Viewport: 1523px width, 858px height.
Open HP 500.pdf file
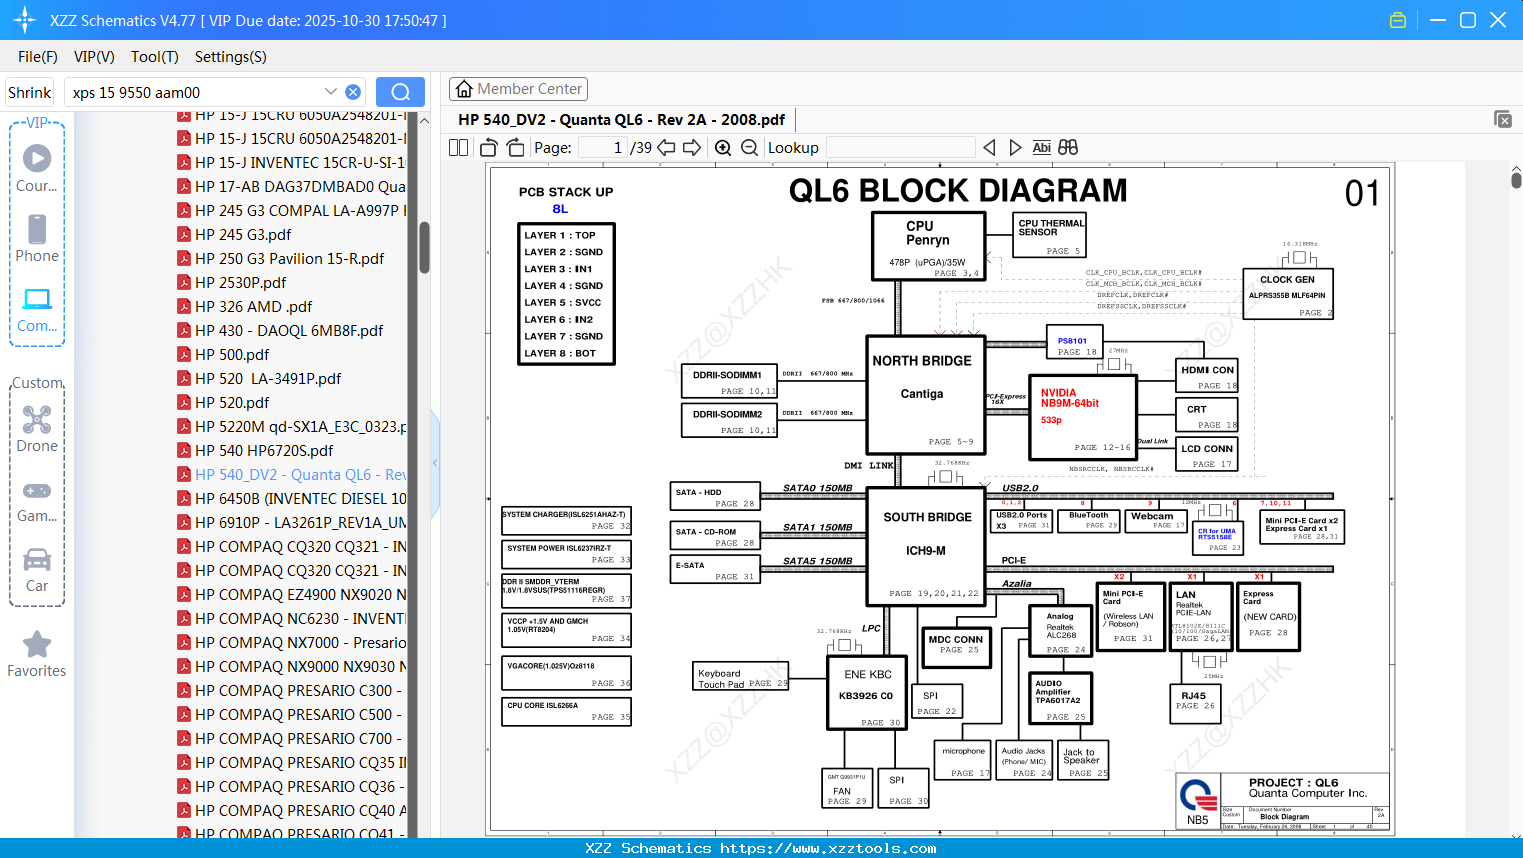point(232,354)
